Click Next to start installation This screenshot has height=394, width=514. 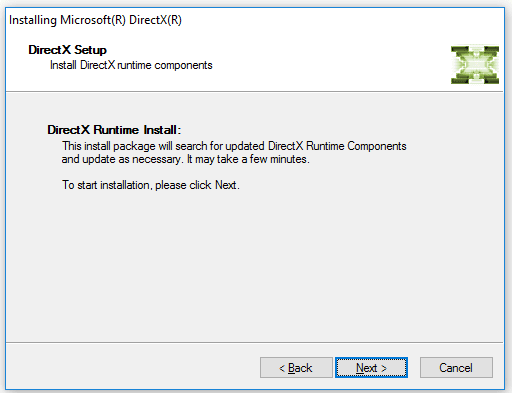[x=371, y=368]
